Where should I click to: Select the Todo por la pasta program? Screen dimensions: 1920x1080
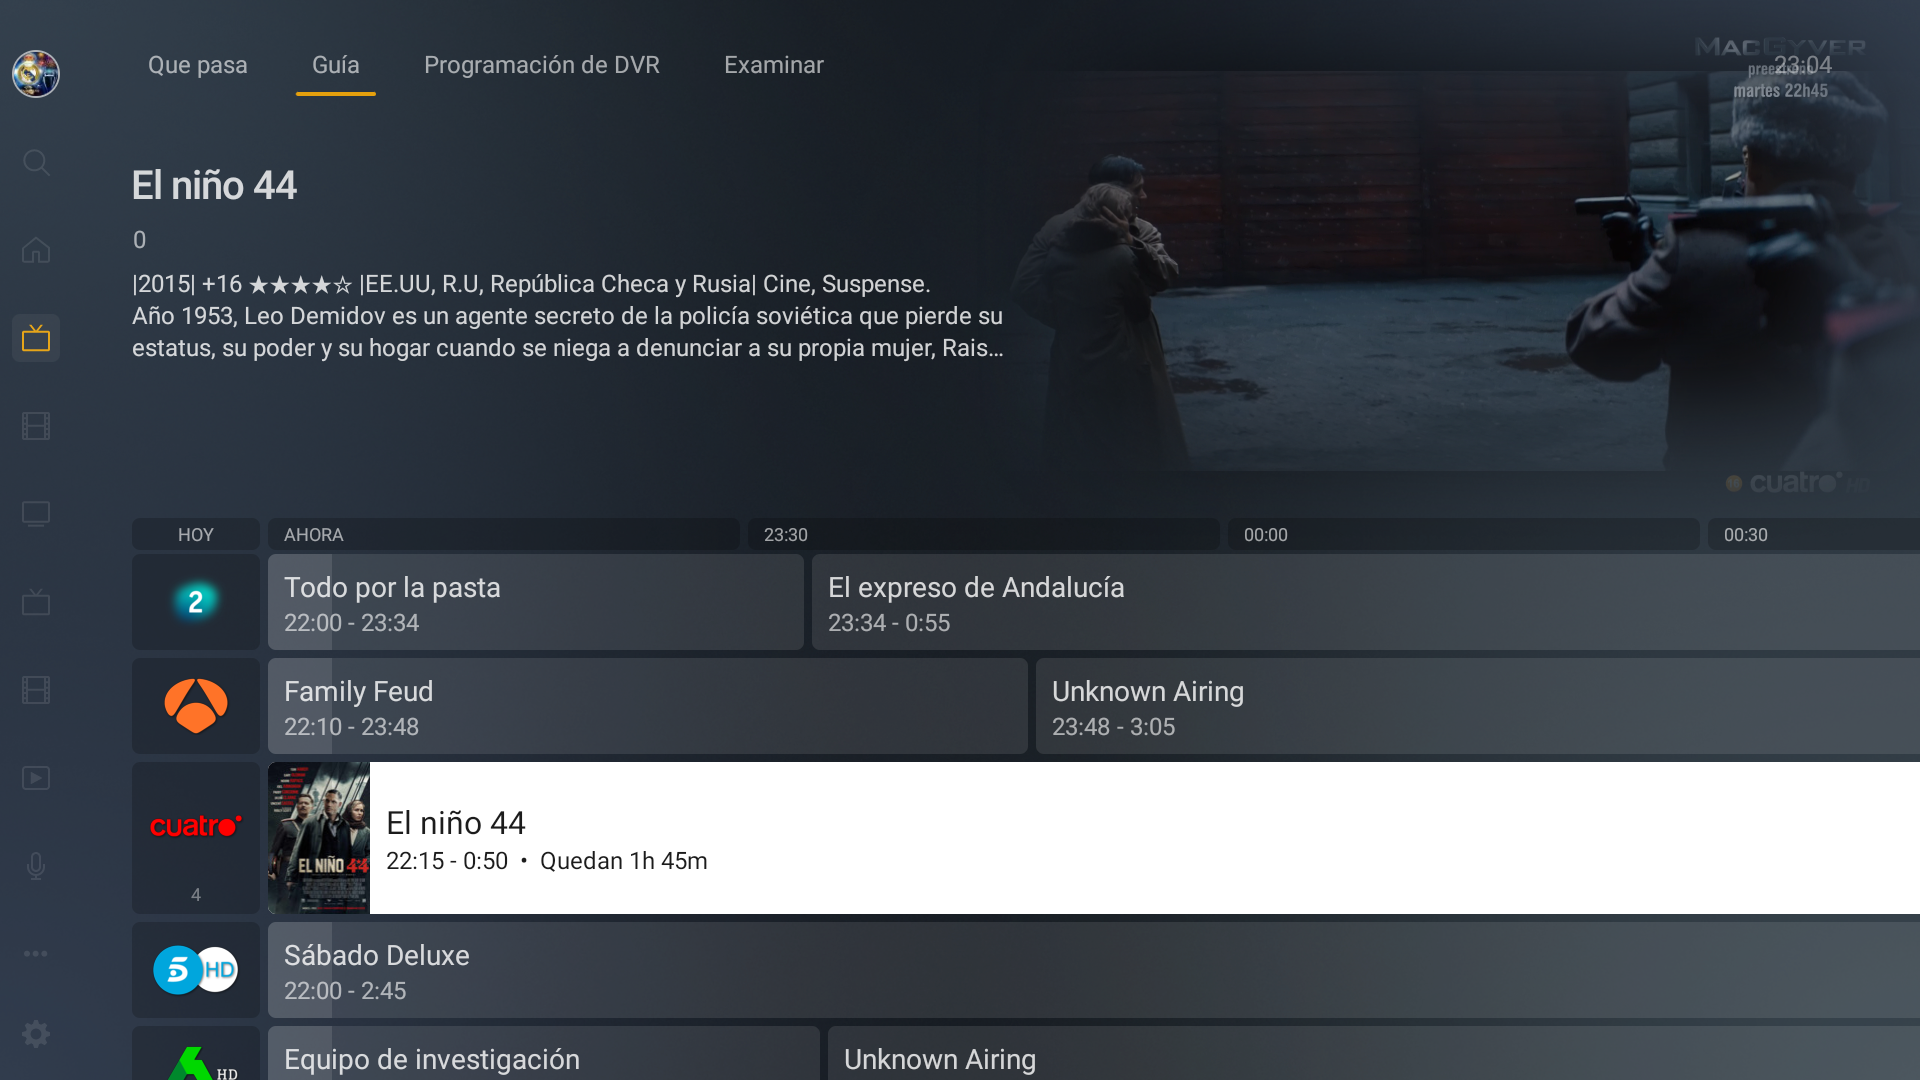coord(536,602)
